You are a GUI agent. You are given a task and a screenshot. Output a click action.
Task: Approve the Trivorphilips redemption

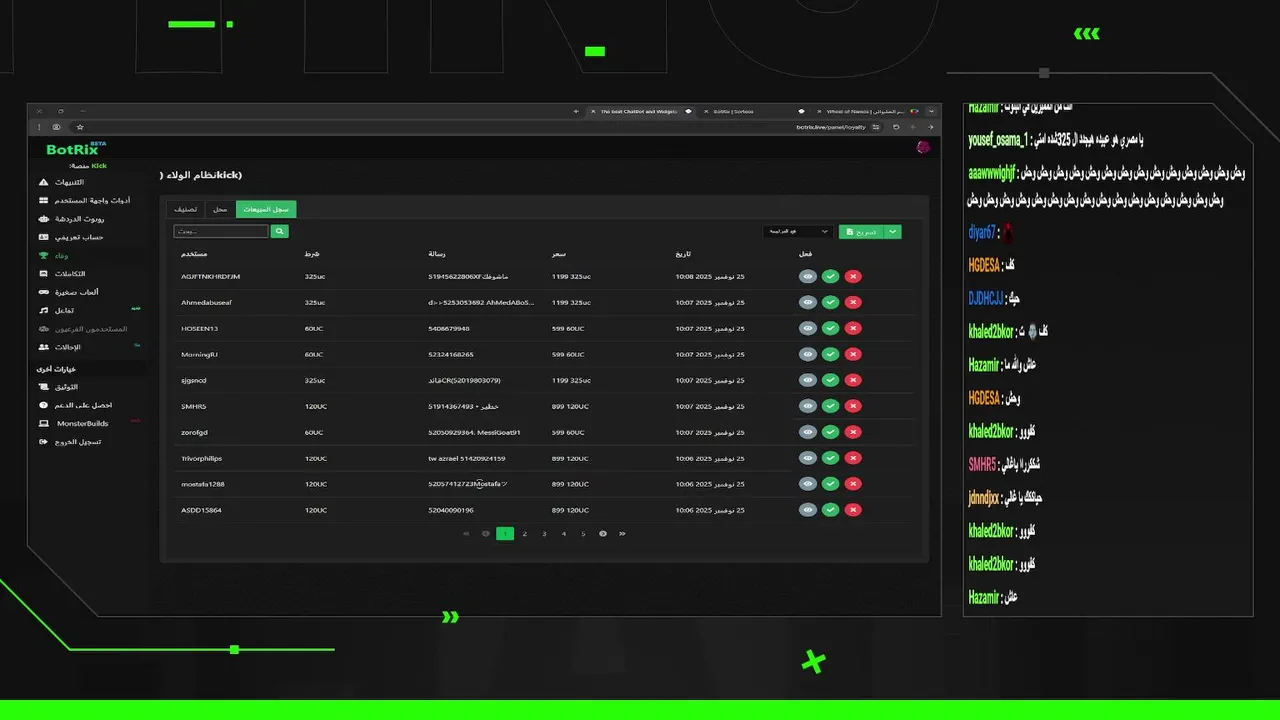click(830, 458)
